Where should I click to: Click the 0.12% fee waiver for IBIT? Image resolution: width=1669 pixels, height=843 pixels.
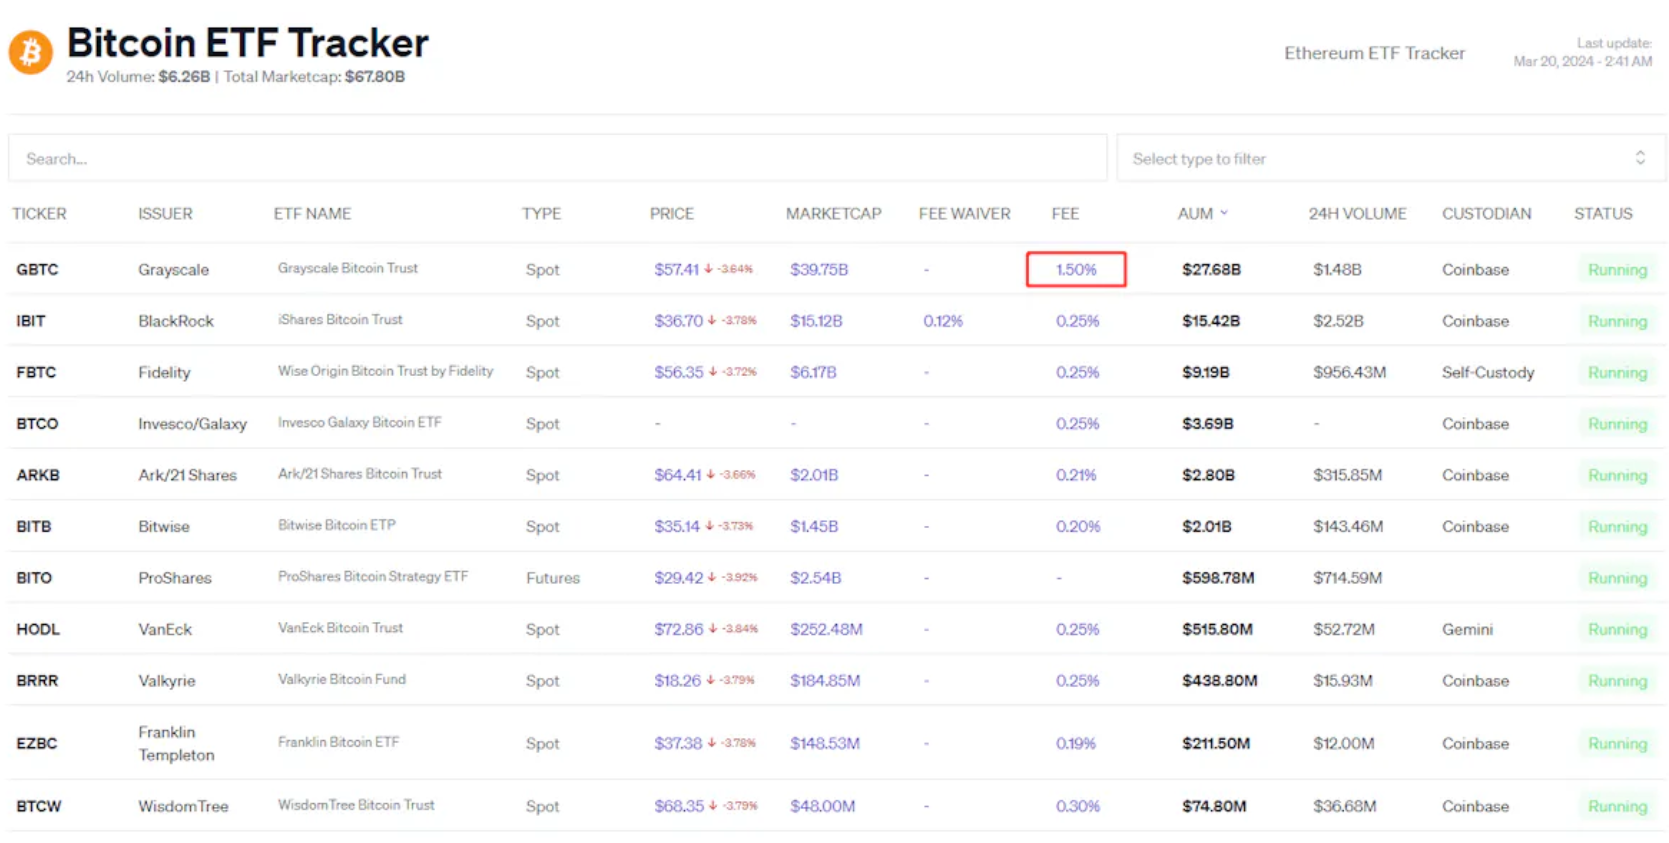942,321
